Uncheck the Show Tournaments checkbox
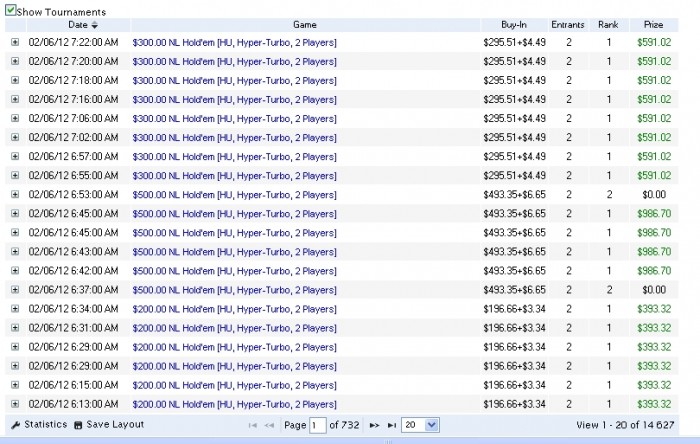 point(10,10)
